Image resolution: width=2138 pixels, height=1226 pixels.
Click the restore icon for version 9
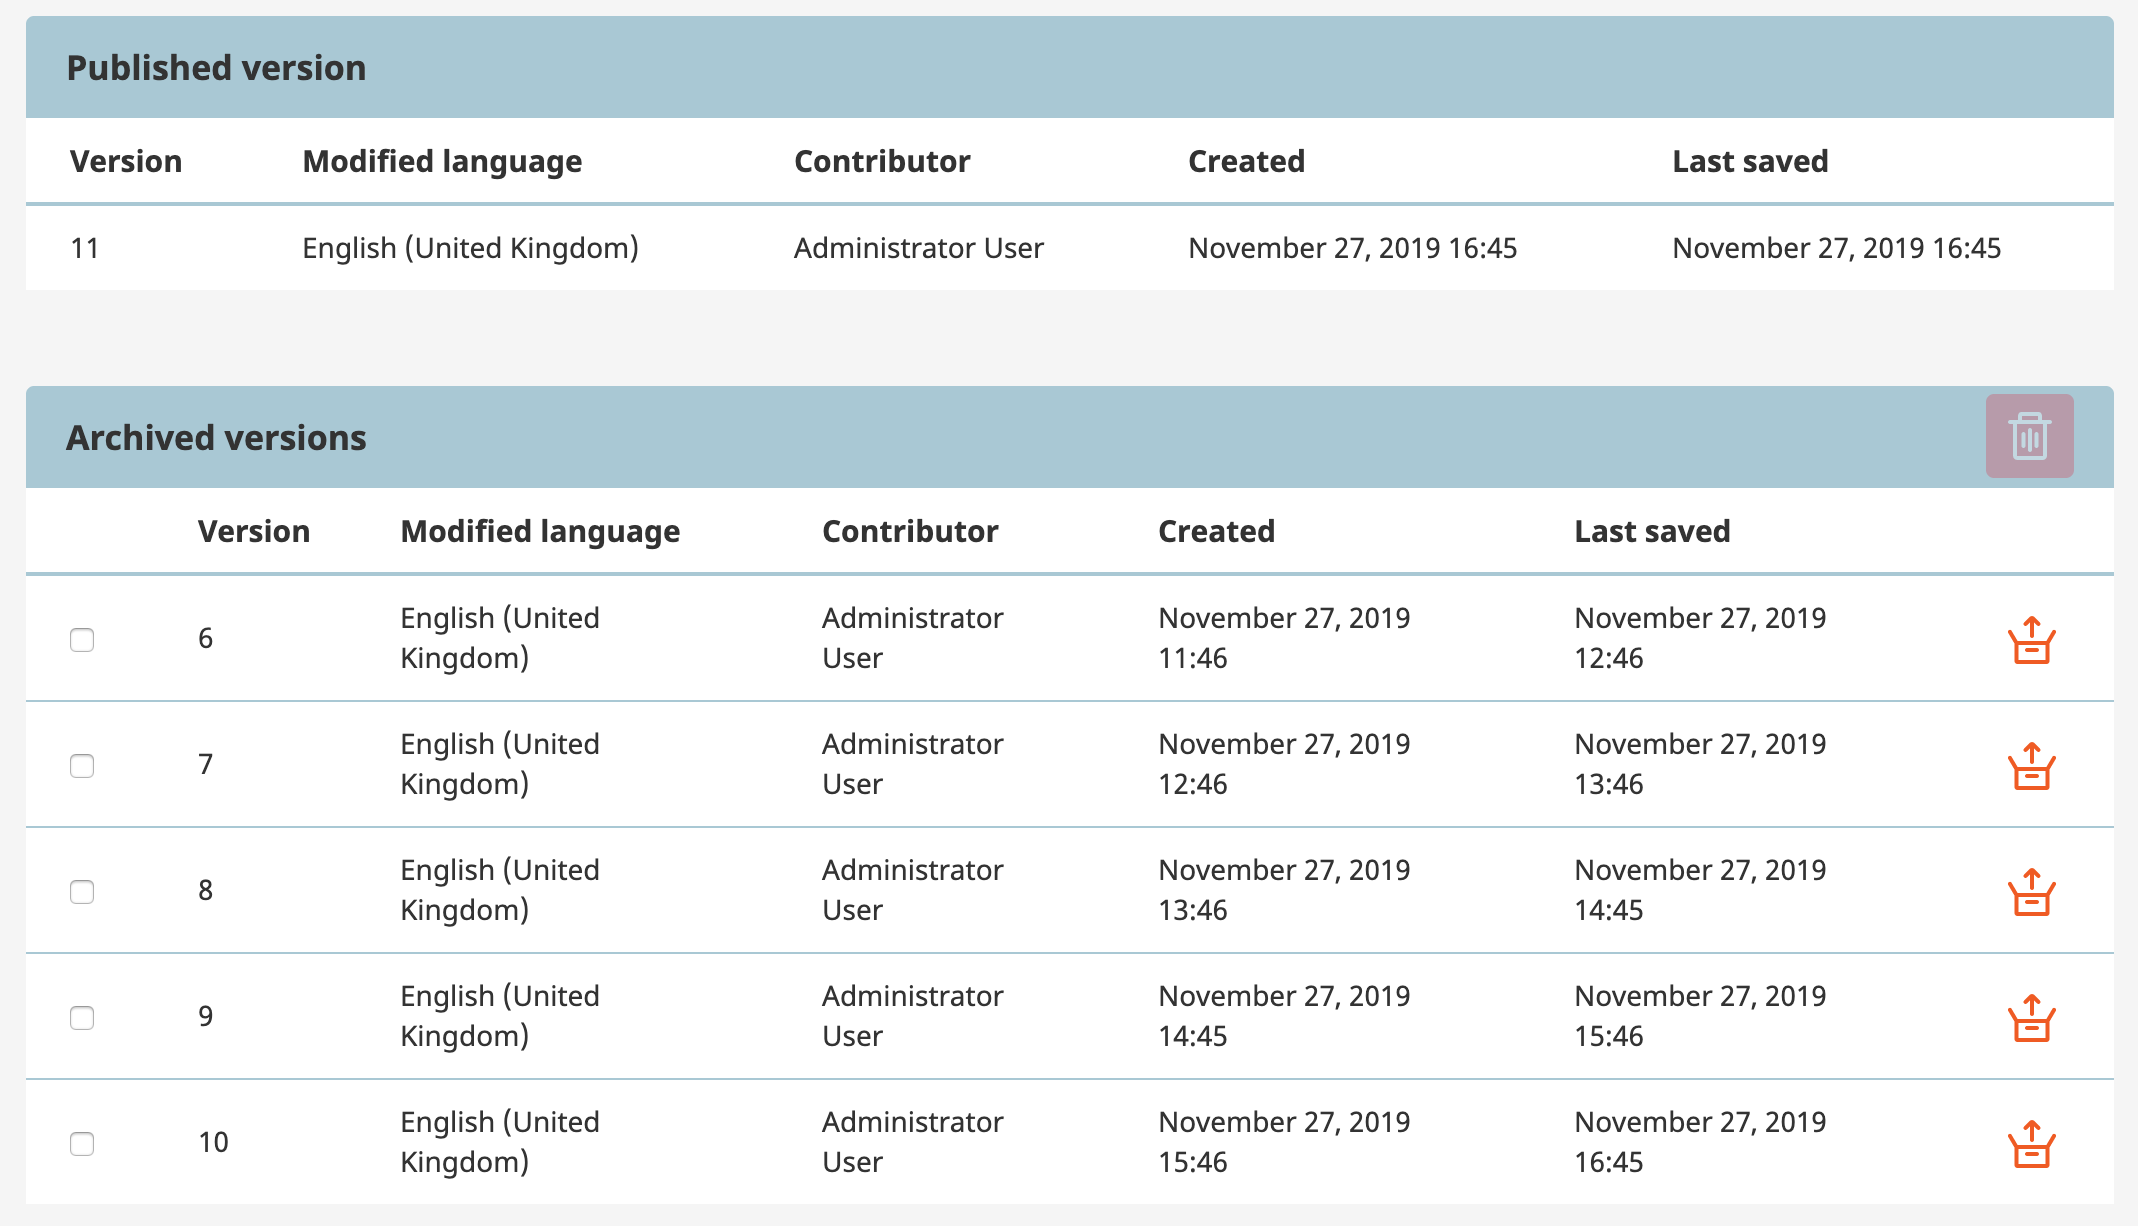(2031, 1019)
